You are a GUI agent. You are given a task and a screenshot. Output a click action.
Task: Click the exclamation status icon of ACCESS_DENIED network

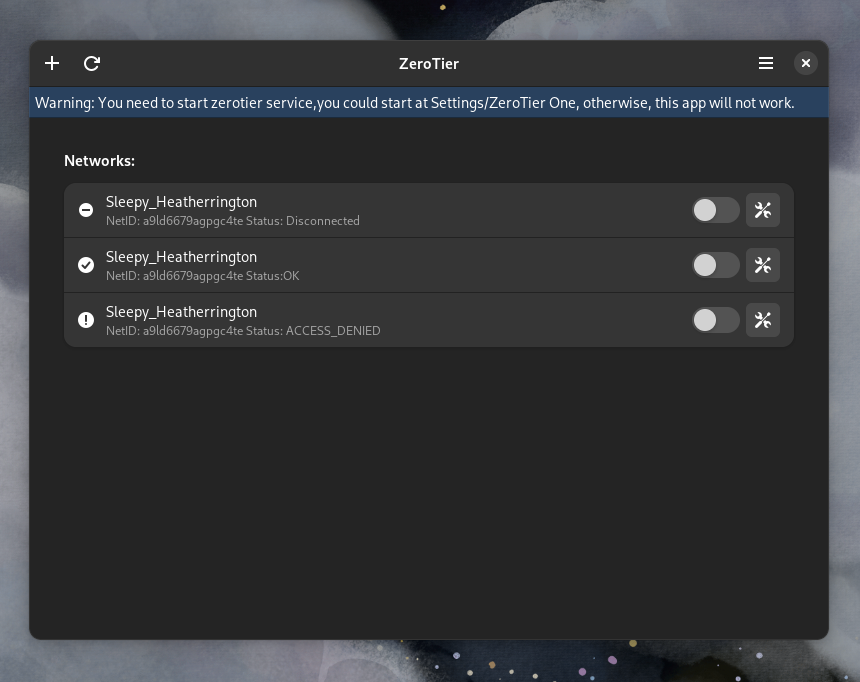pyautogui.click(x=86, y=320)
